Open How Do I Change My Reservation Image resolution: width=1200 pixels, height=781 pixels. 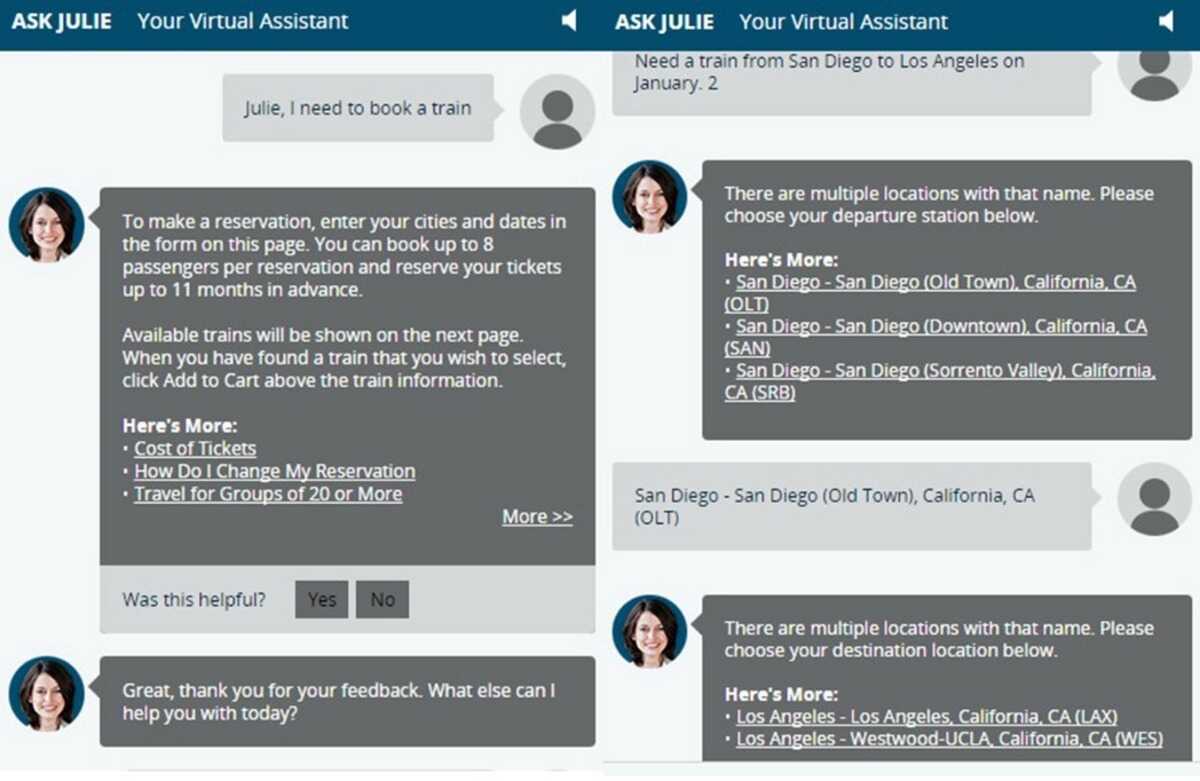tap(274, 471)
